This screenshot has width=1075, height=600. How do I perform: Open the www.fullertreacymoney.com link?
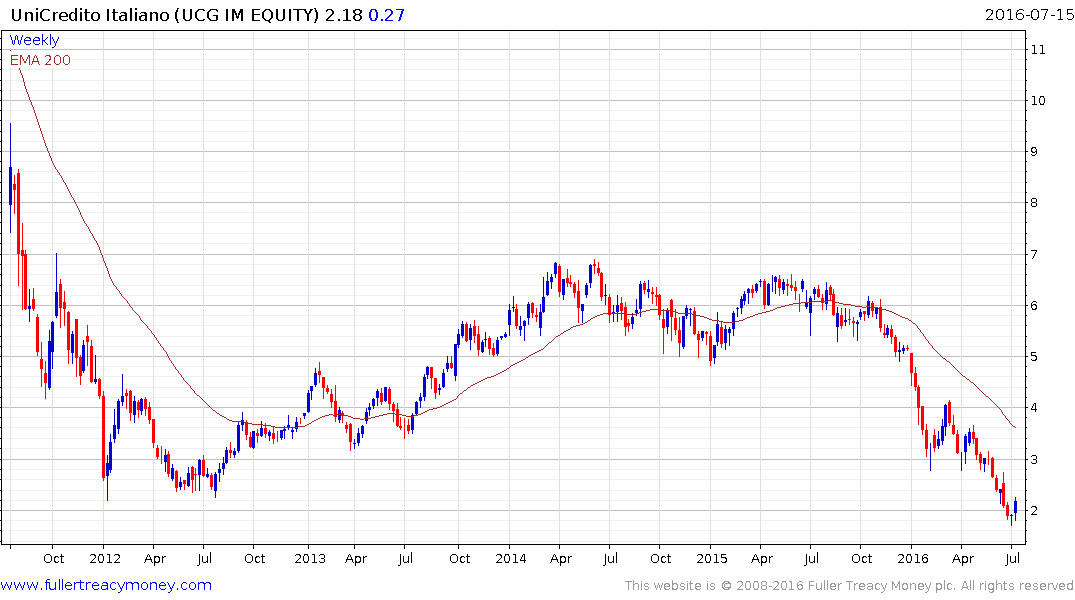106,585
